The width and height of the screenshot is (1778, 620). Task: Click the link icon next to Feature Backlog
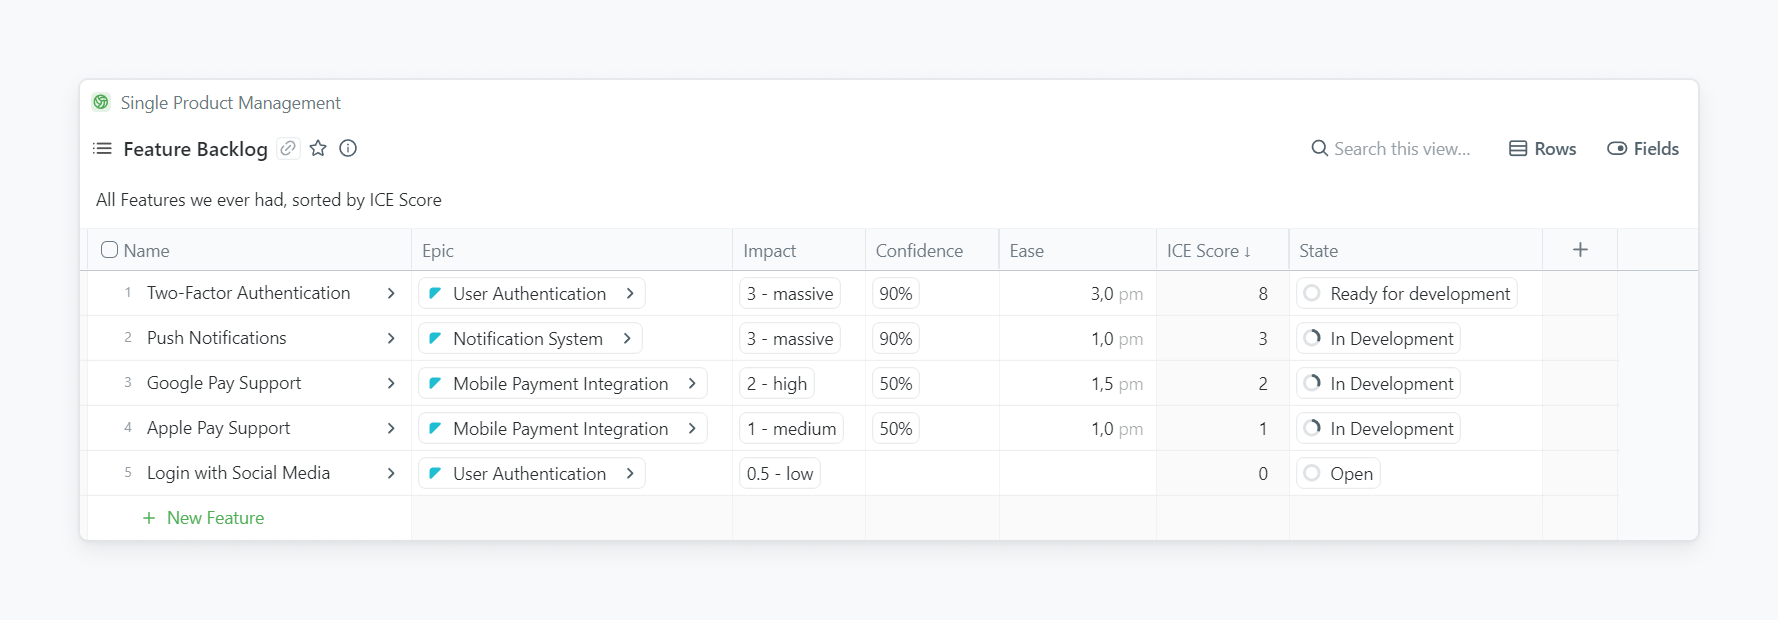coord(288,148)
